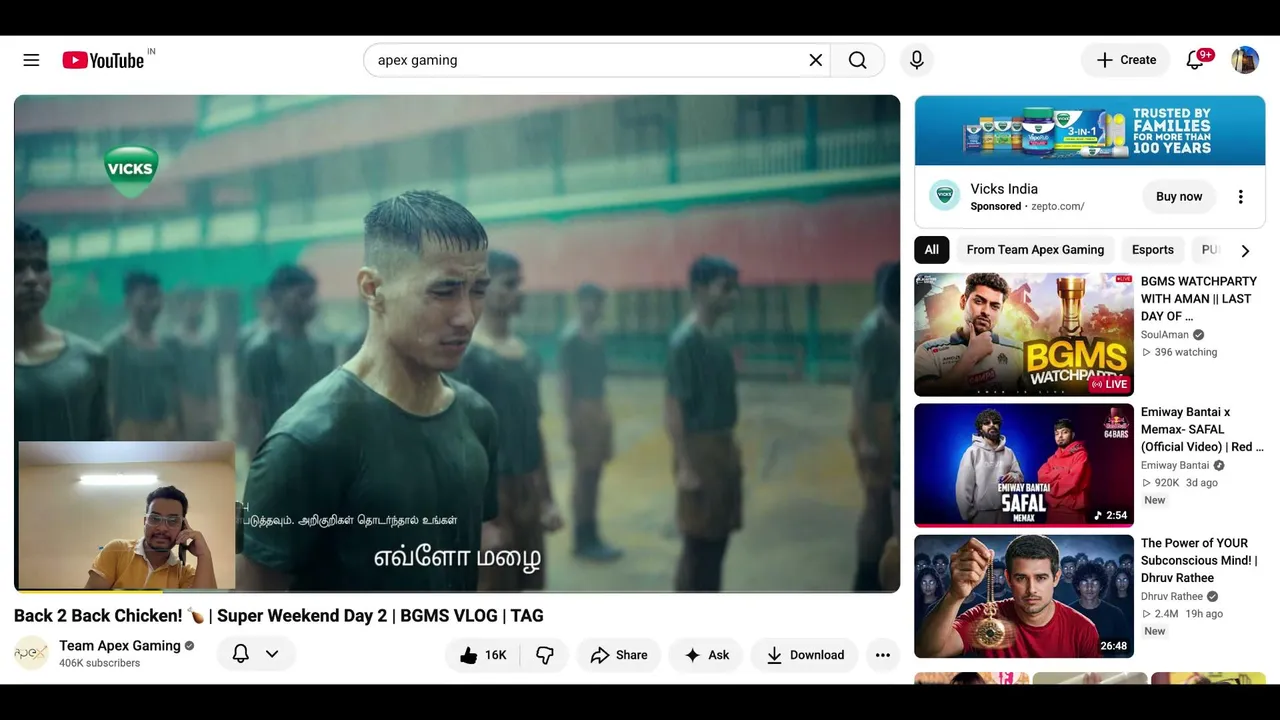Select From Team Apex Gaming chip
The image size is (1280, 720).
tap(1035, 250)
